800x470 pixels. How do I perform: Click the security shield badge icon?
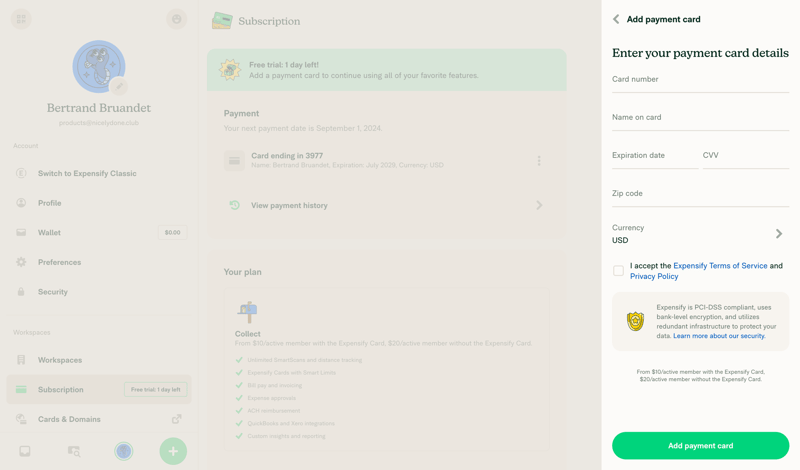[635, 321]
